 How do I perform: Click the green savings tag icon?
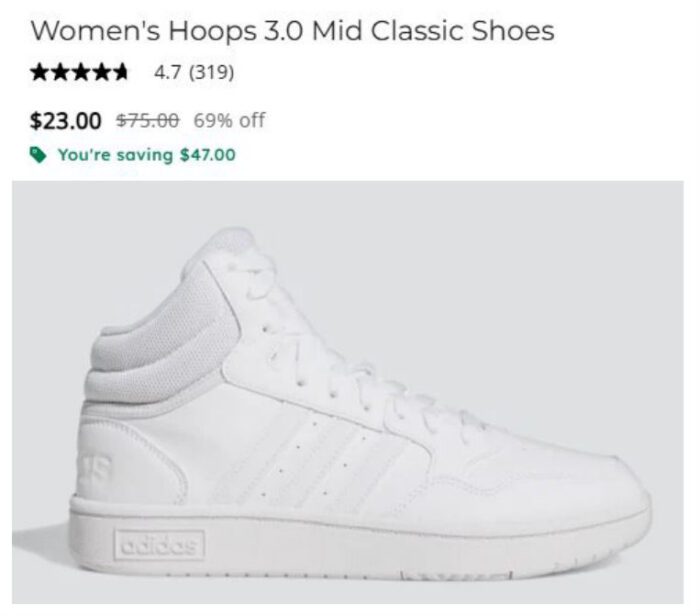38,155
